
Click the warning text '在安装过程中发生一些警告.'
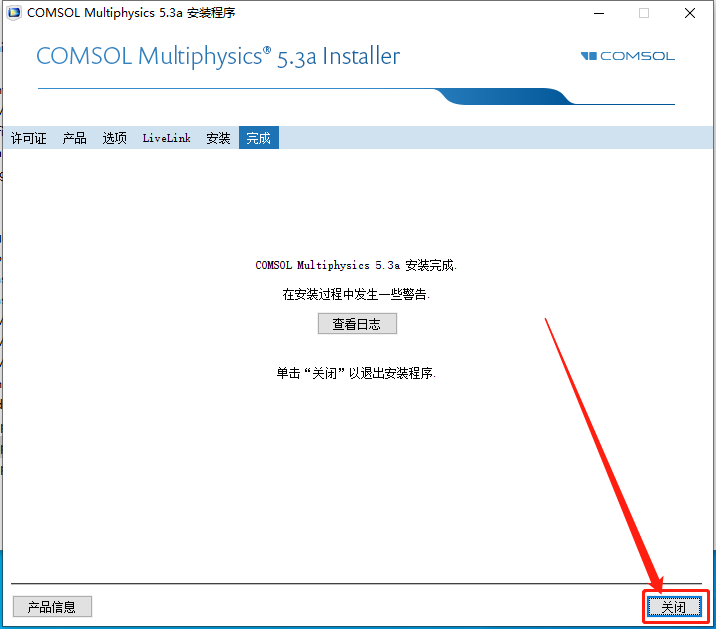pos(356,294)
